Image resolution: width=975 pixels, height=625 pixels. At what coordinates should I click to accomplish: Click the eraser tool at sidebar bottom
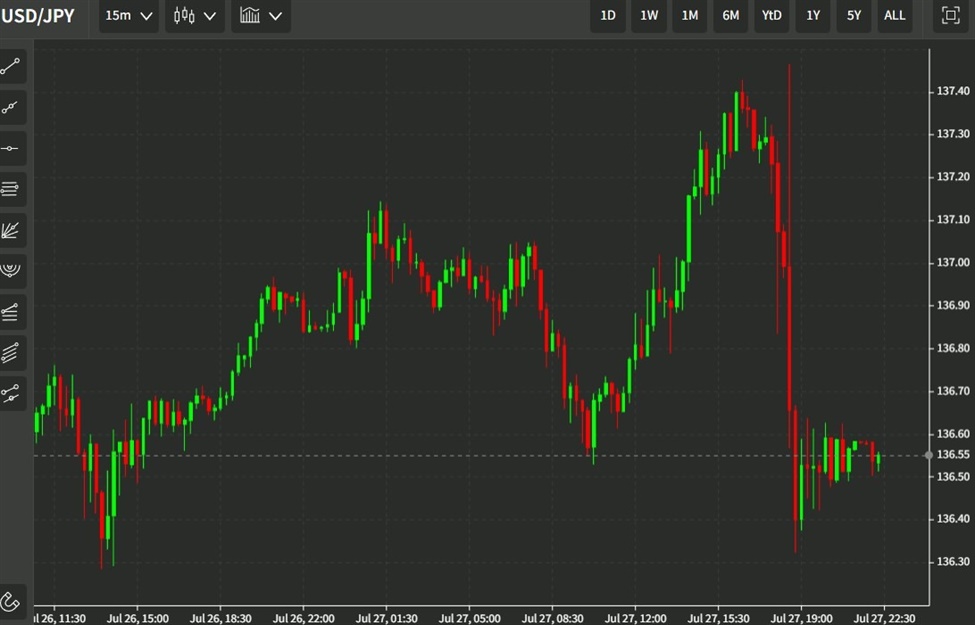pos(12,603)
